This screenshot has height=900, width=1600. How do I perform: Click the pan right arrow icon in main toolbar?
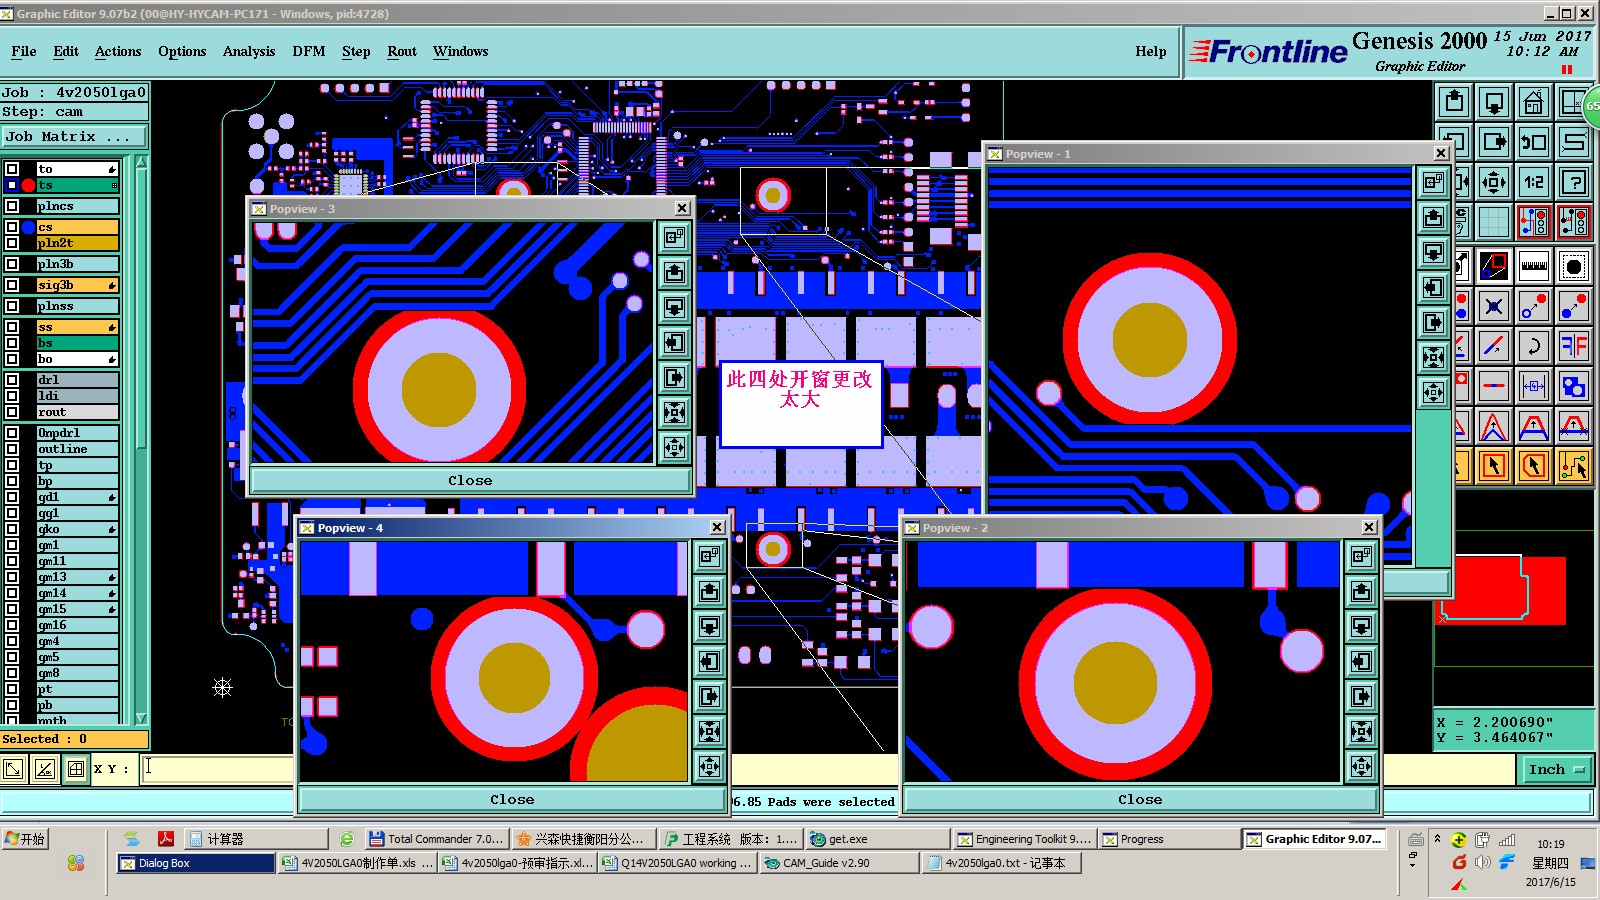tap(1494, 141)
